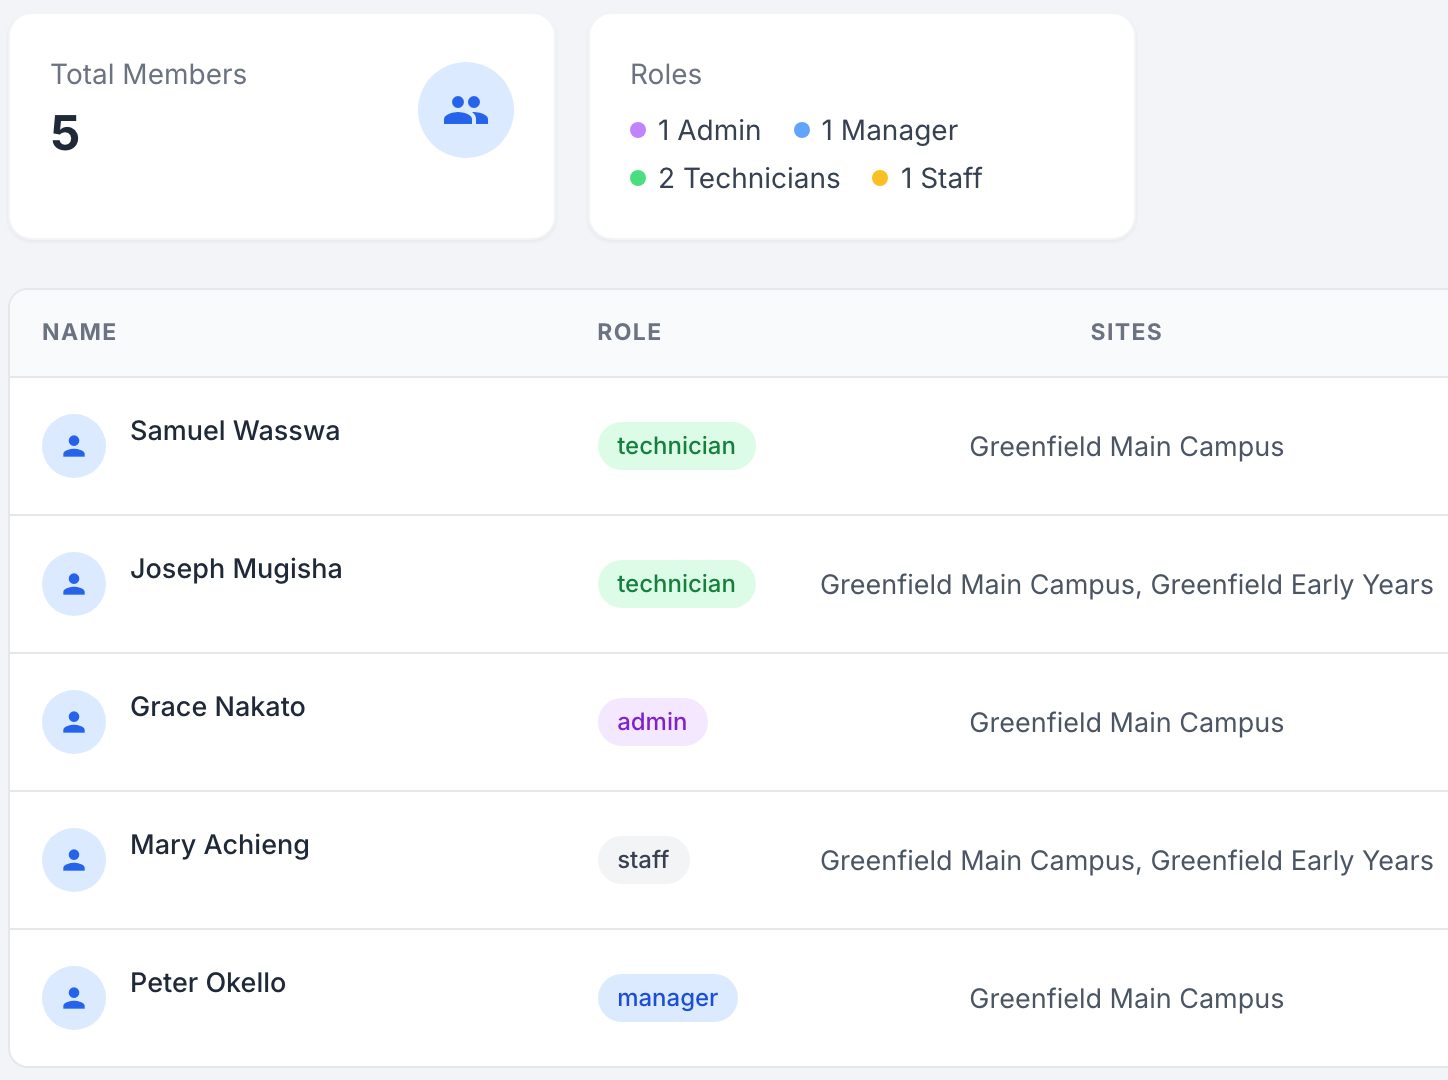
Task: Select the name Joseph Mugisha
Action: tap(236, 569)
